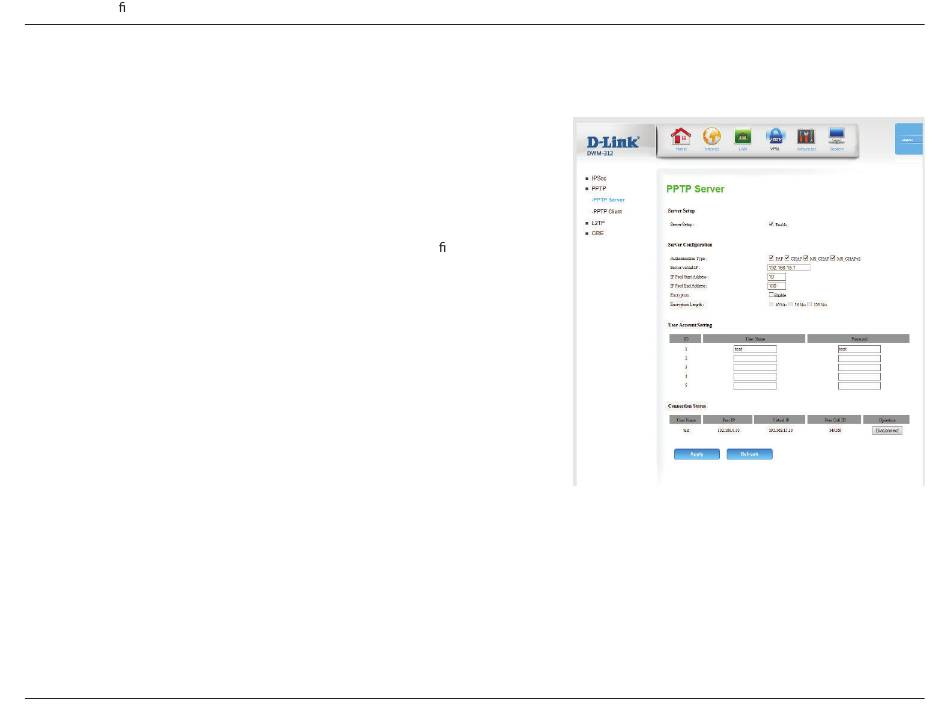
Task: Enable the Encryption checkbox
Action: tap(771, 294)
